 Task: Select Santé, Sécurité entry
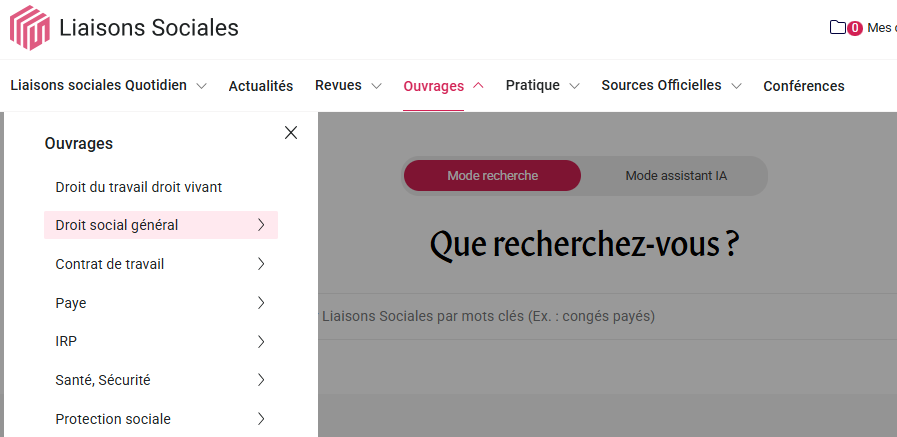(103, 380)
